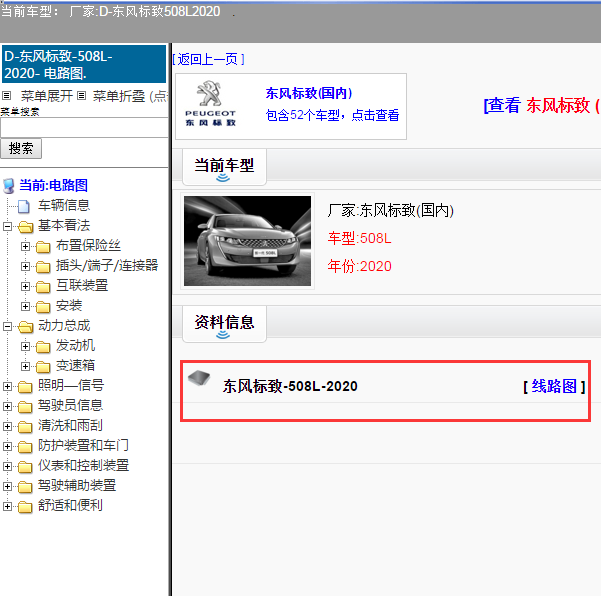This screenshot has width=601, height=596.
Task: Click the computer icon beside 当前:电路图
Action: (x=8, y=186)
